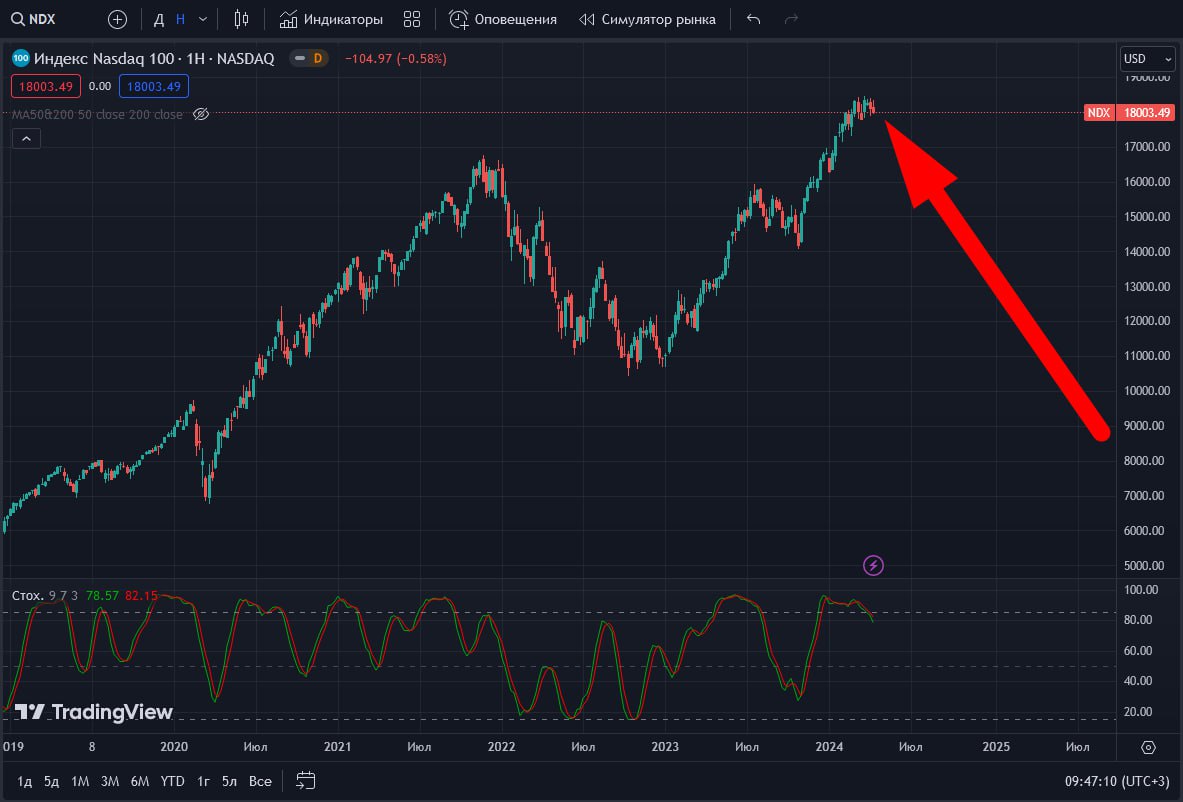Click the Nasdaq 100 index logo
This screenshot has width=1183, height=802.
[x=20, y=58]
